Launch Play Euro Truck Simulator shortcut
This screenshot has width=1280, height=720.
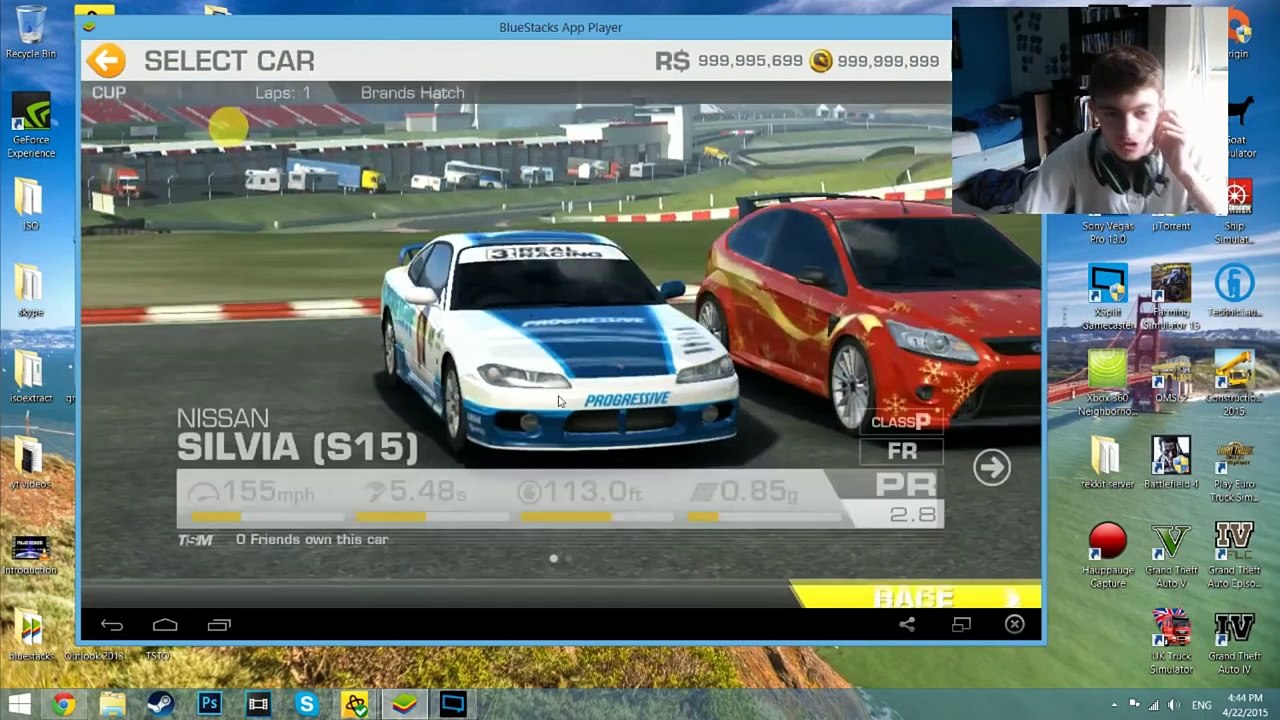pos(1234,470)
